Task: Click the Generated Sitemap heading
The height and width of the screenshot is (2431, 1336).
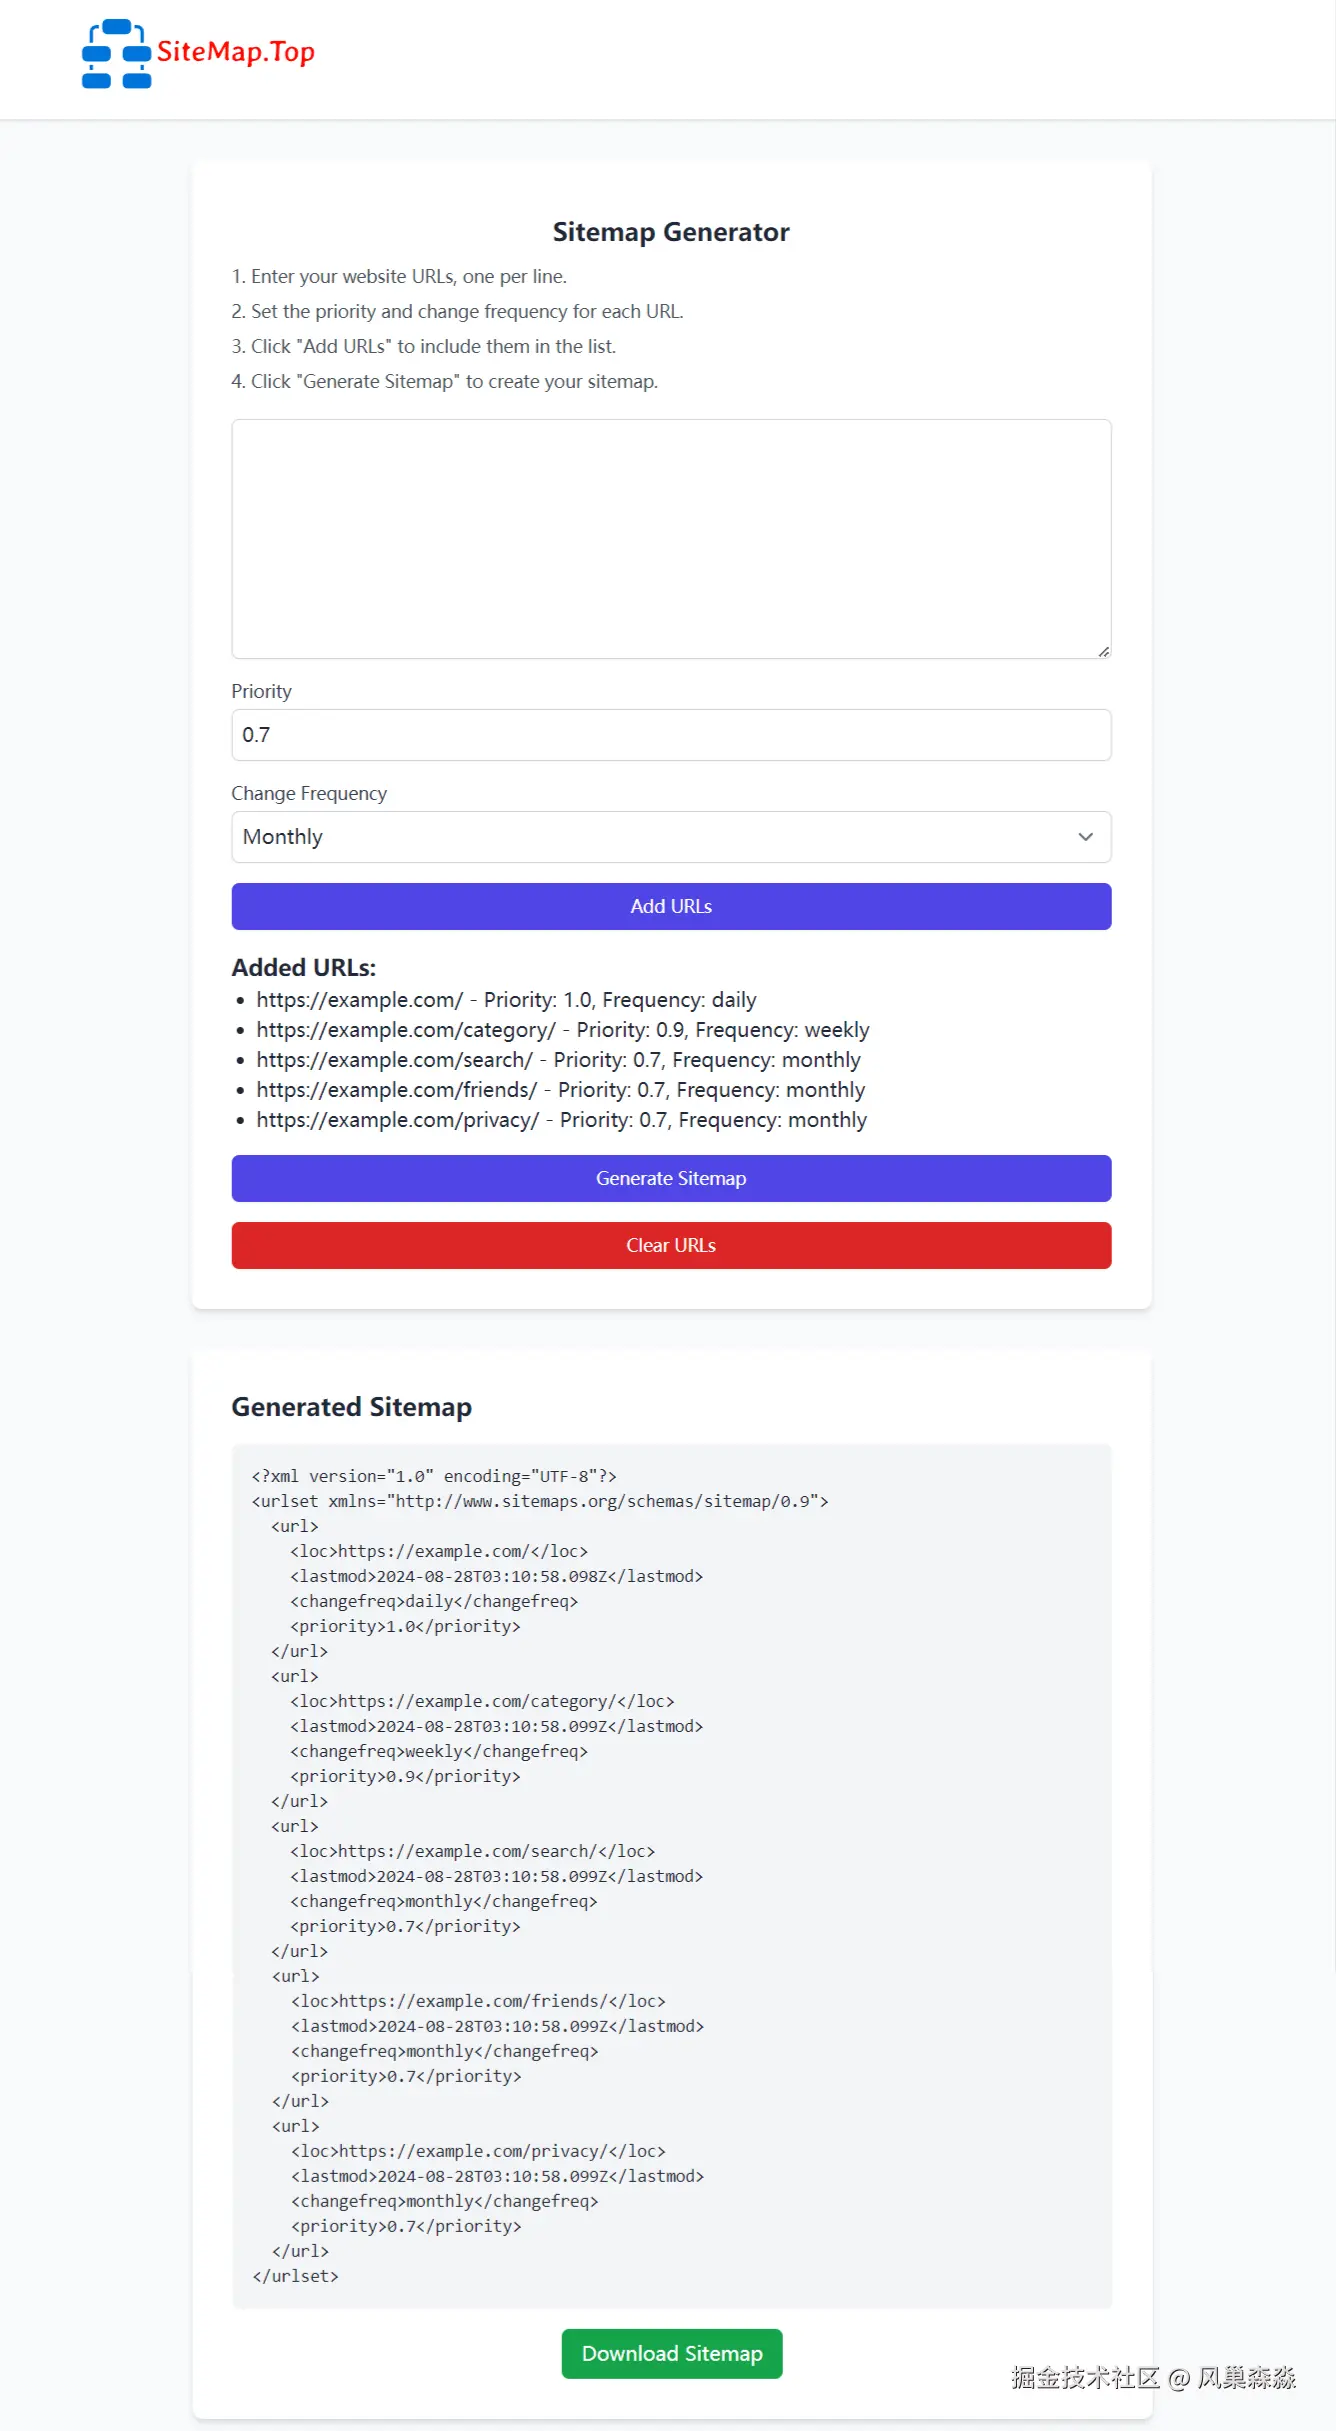Action: pyautogui.click(x=351, y=1406)
